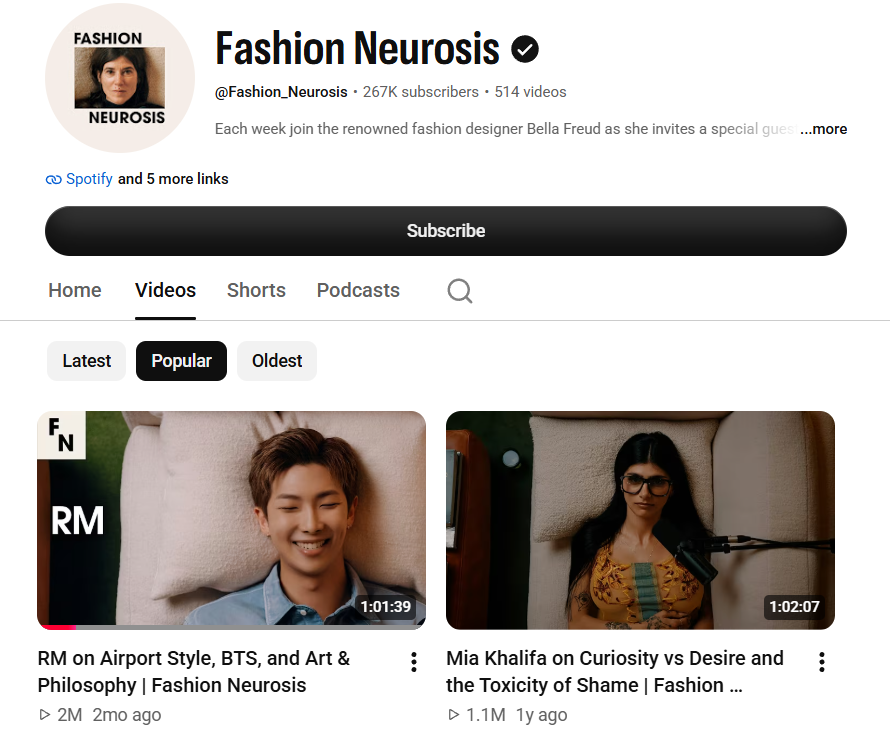Click '2mo ago' upload date
This screenshot has height=731, width=890.
tap(127, 715)
